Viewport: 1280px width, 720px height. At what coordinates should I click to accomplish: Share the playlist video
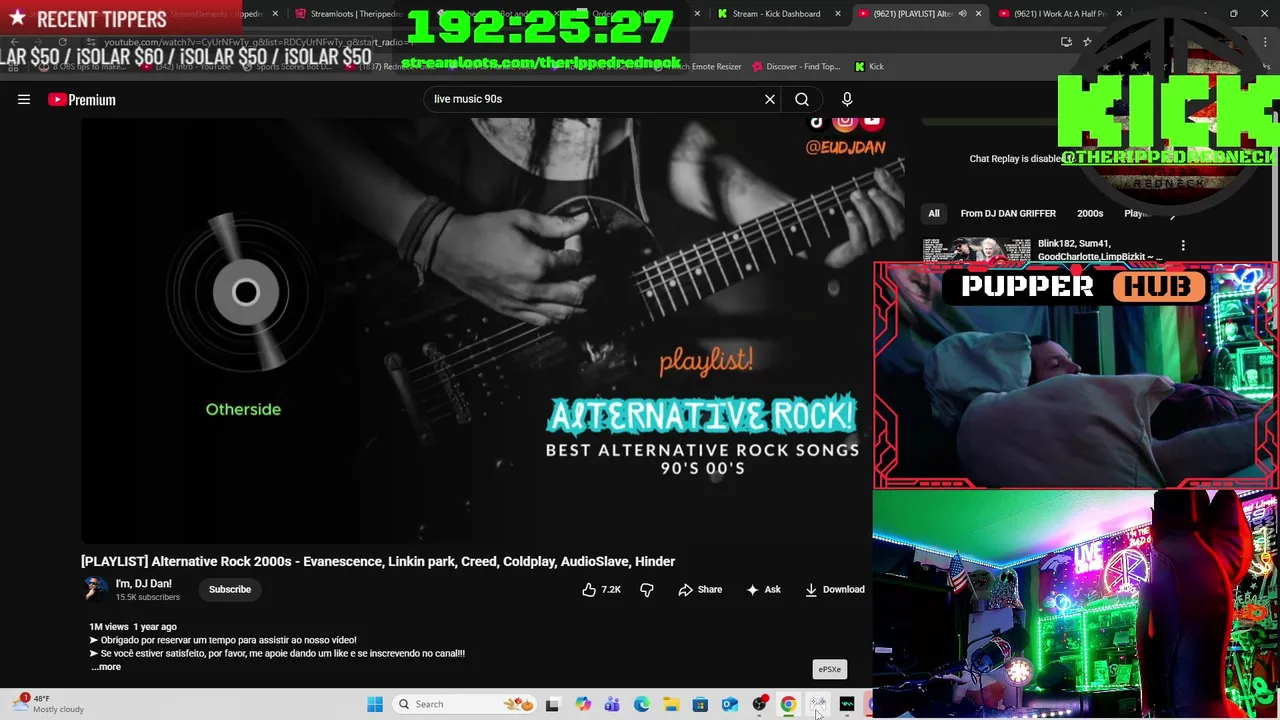click(x=700, y=589)
